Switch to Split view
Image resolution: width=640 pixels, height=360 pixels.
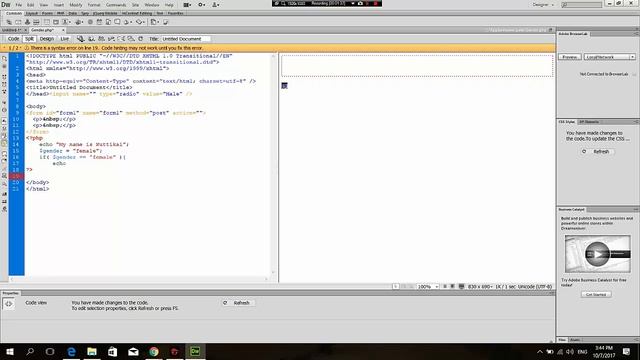click(29, 39)
